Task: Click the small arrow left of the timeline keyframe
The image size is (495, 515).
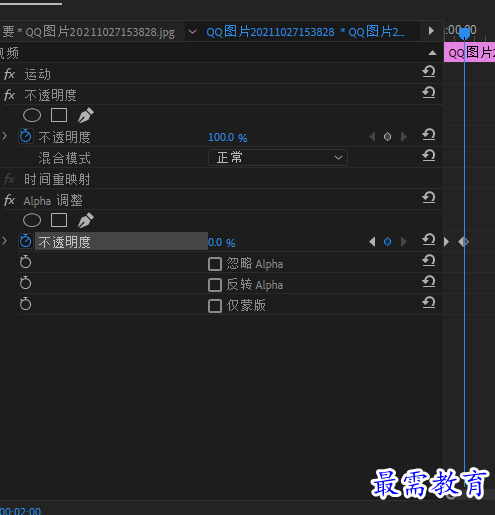Action: (446, 241)
